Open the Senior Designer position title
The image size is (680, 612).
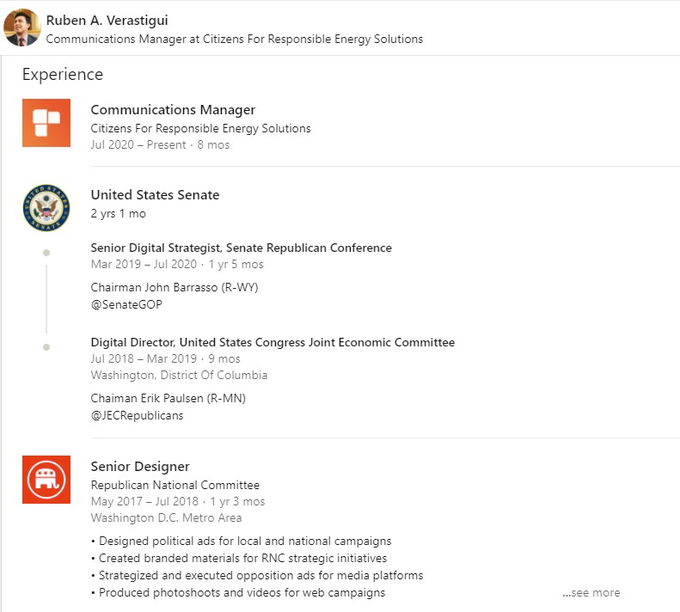tap(140, 466)
